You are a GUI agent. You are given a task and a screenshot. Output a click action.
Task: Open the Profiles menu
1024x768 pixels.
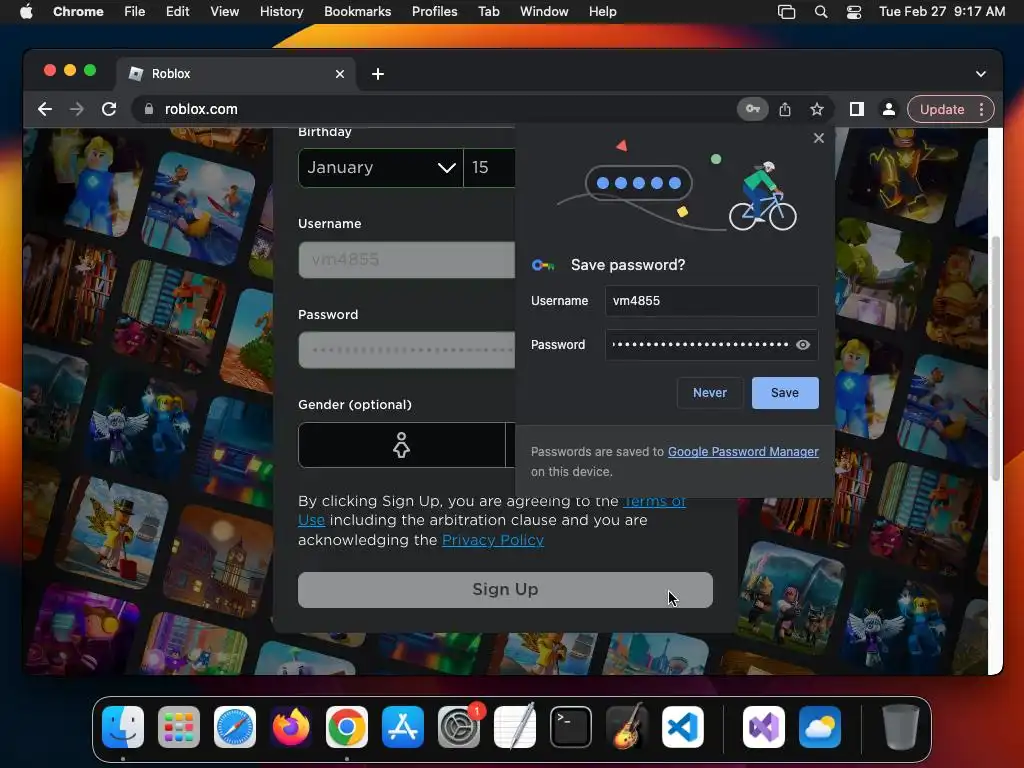click(434, 12)
